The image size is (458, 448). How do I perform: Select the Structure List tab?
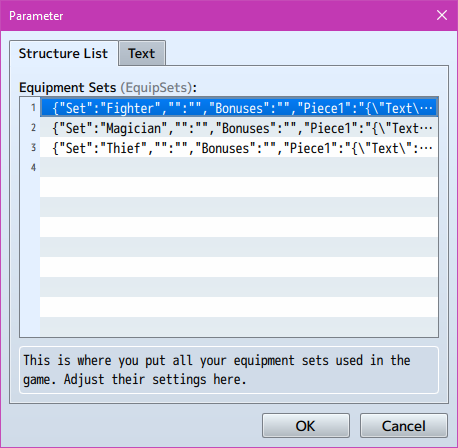64,53
